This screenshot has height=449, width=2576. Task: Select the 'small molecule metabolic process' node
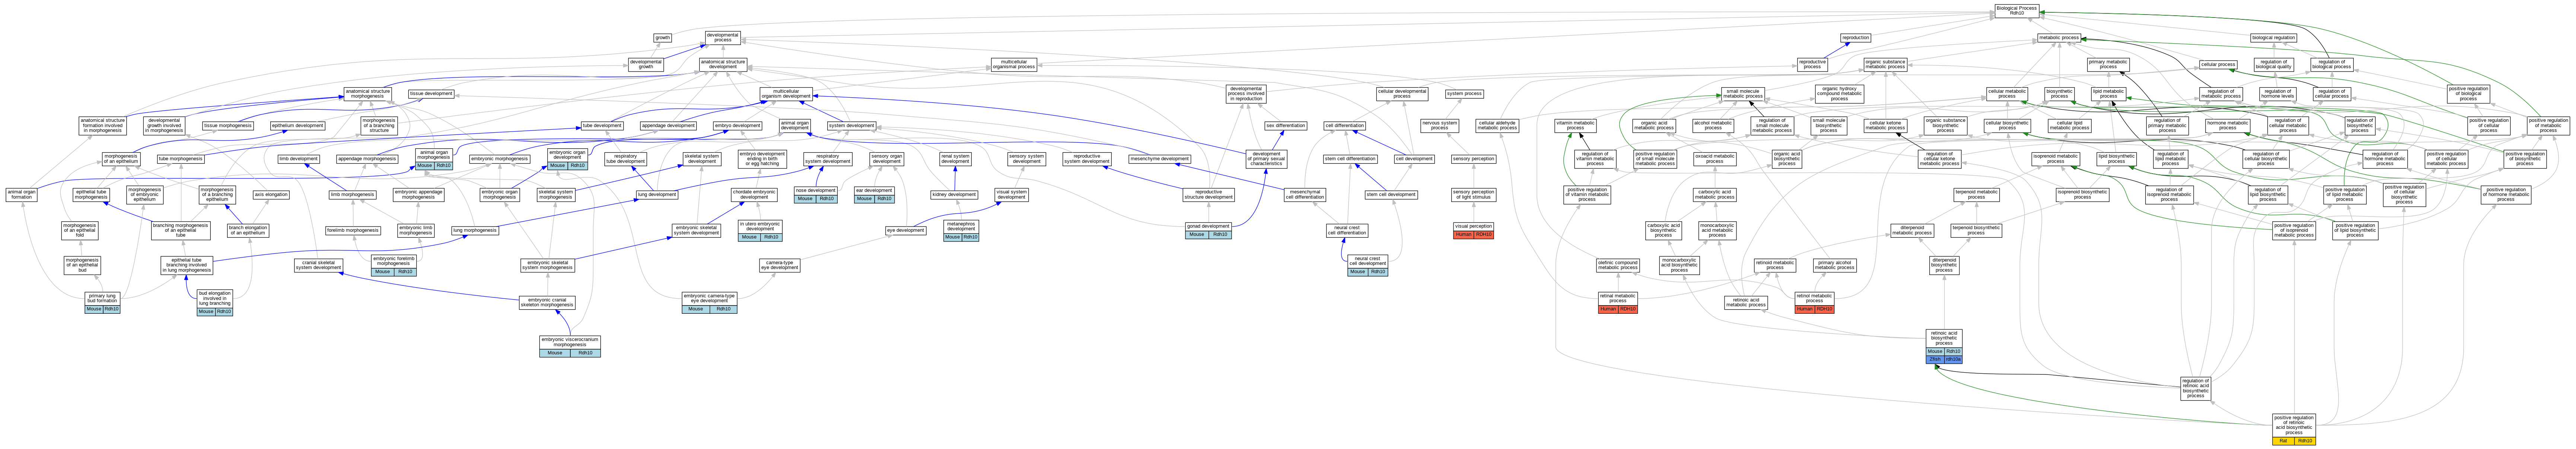pyautogui.click(x=1743, y=94)
